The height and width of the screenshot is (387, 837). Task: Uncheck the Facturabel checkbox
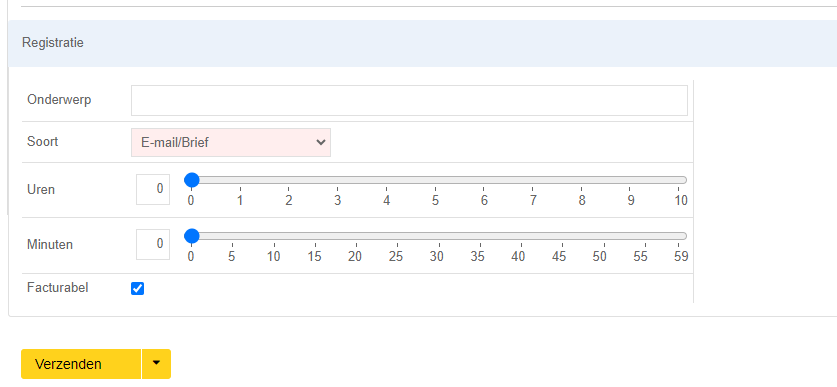pyautogui.click(x=138, y=289)
